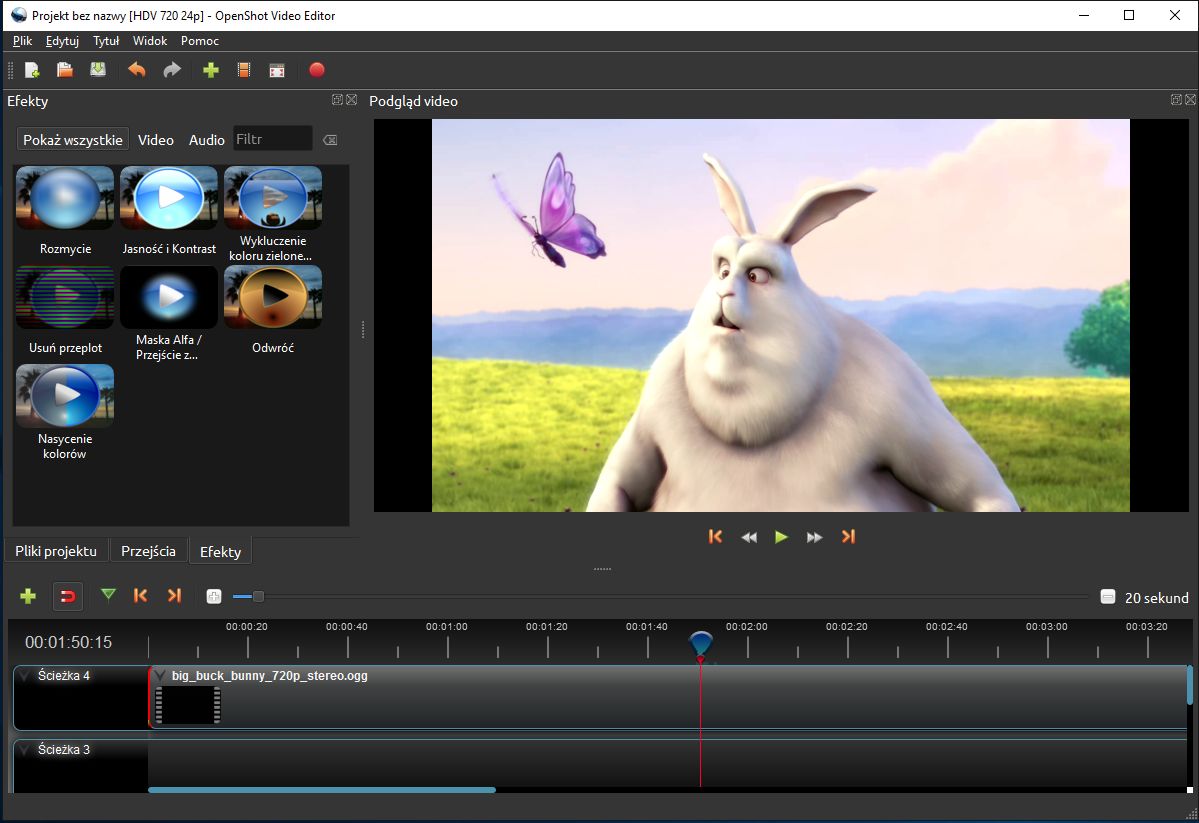Open the Plik menu
The height and width of the screenshot is (823, 1199).
point(22,41)
